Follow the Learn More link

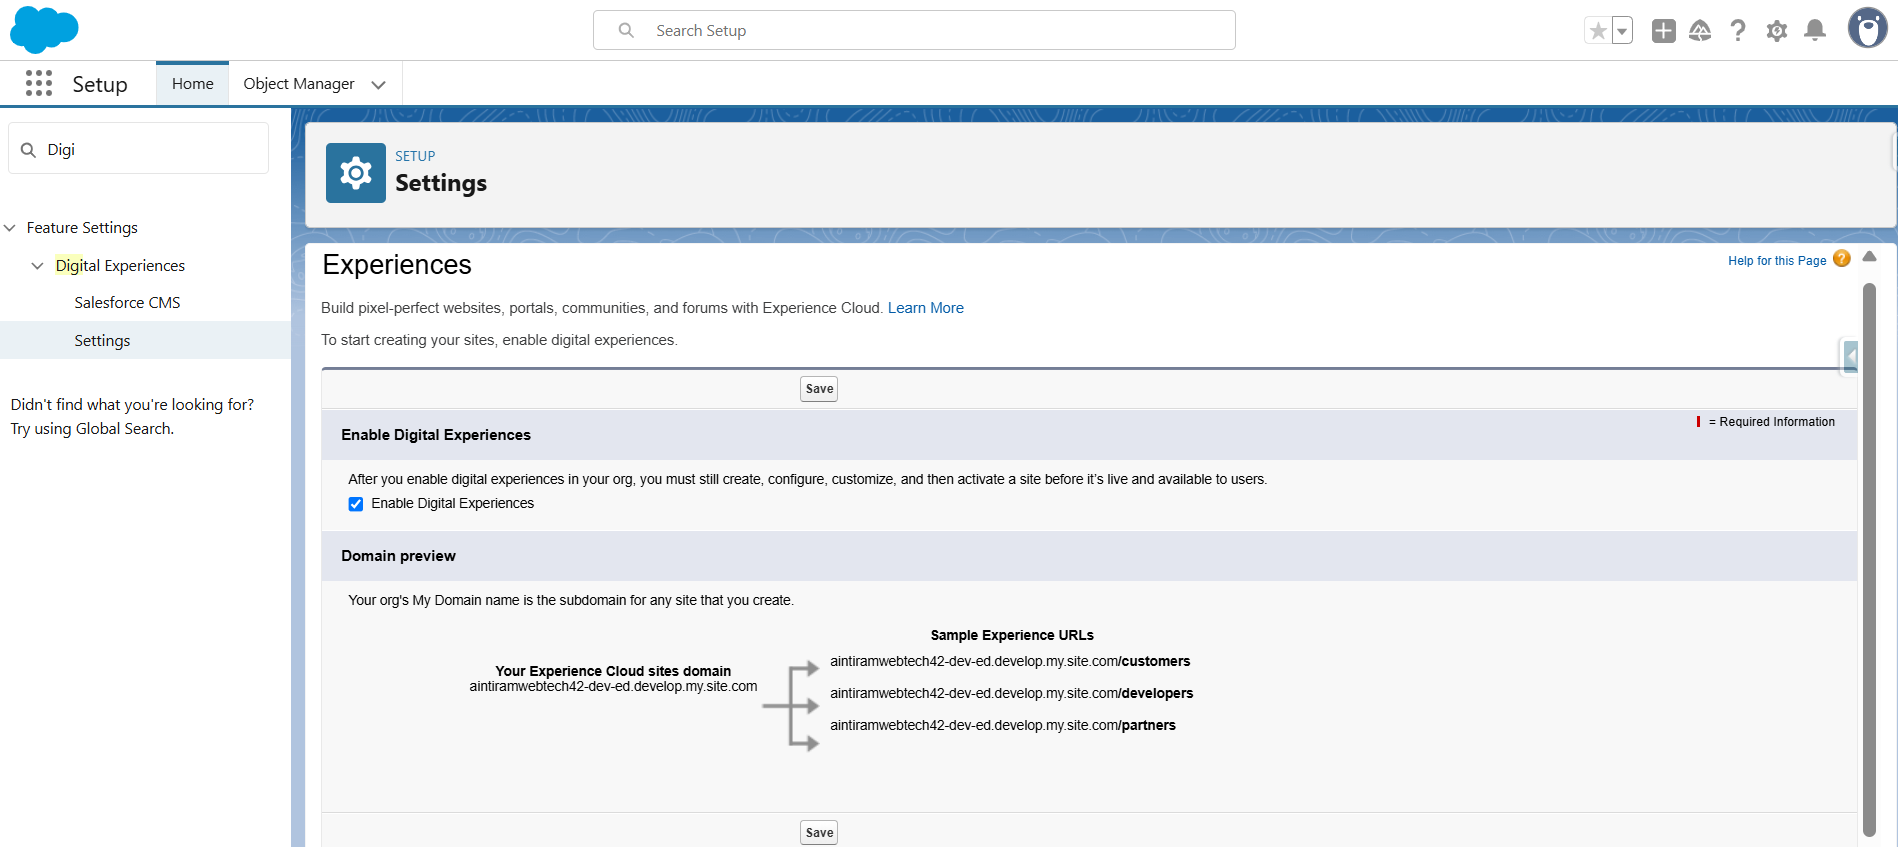click(925, 308)
